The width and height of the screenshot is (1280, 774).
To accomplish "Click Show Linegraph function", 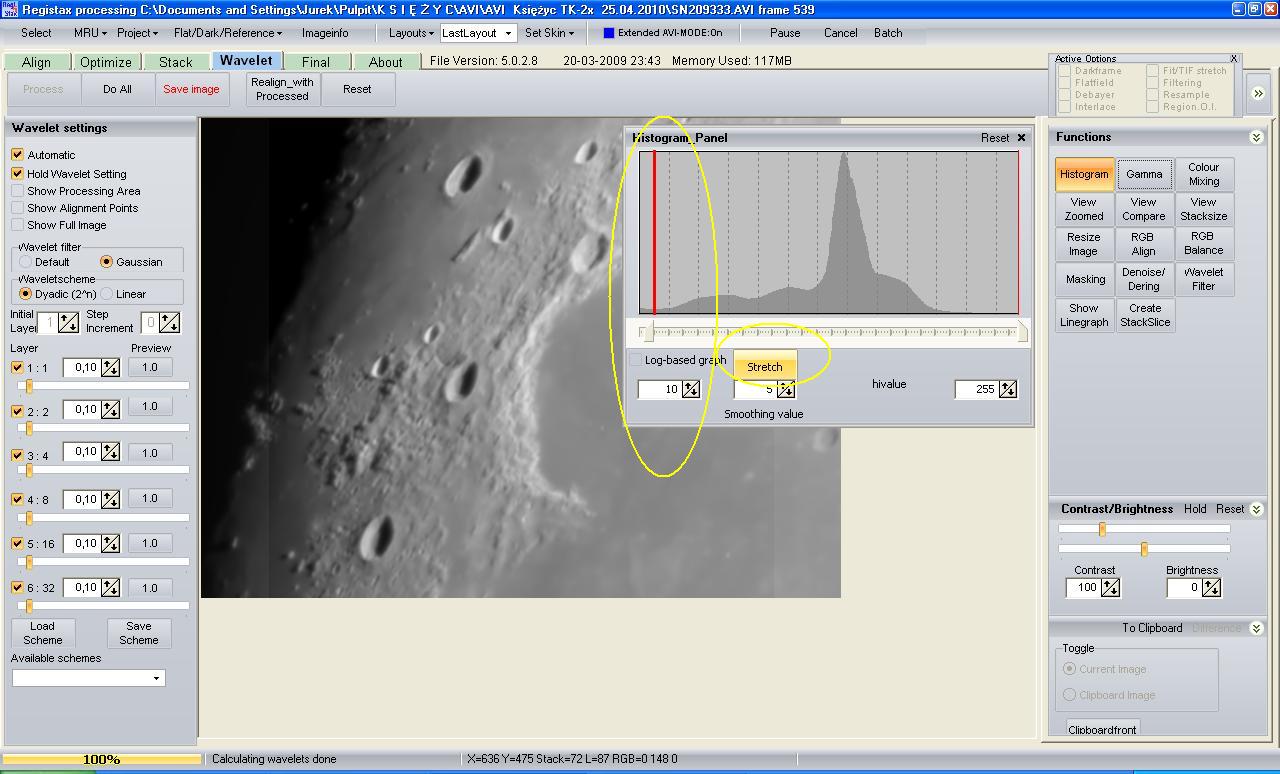I will (1084, 315).
